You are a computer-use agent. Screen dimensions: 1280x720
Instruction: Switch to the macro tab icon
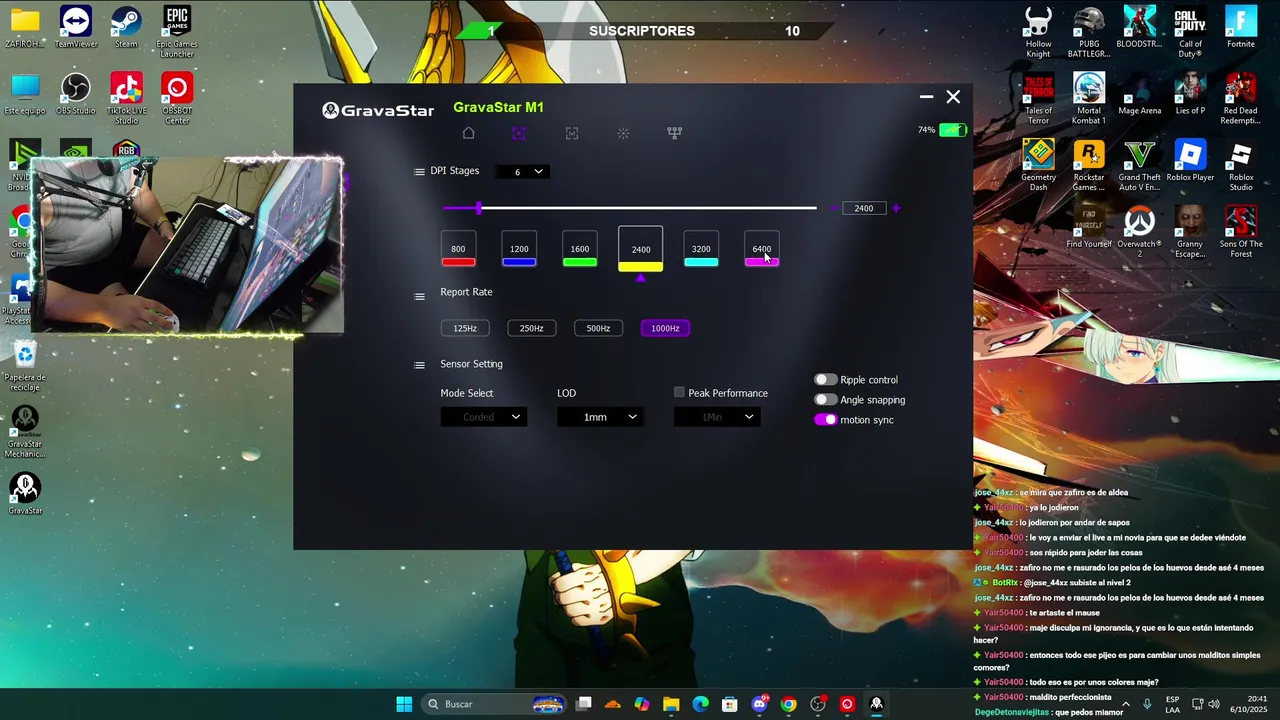pos(571,133)
